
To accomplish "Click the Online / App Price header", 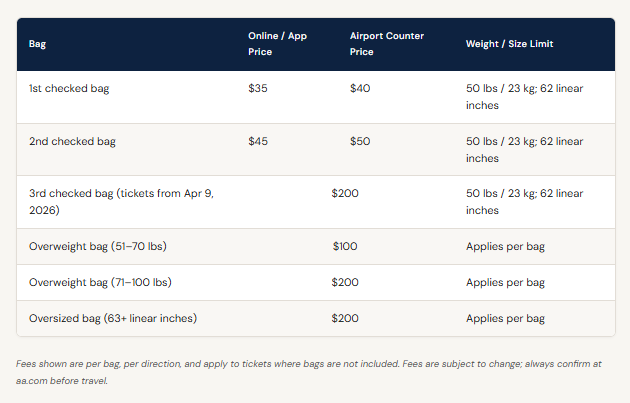I will click(277, 44).
